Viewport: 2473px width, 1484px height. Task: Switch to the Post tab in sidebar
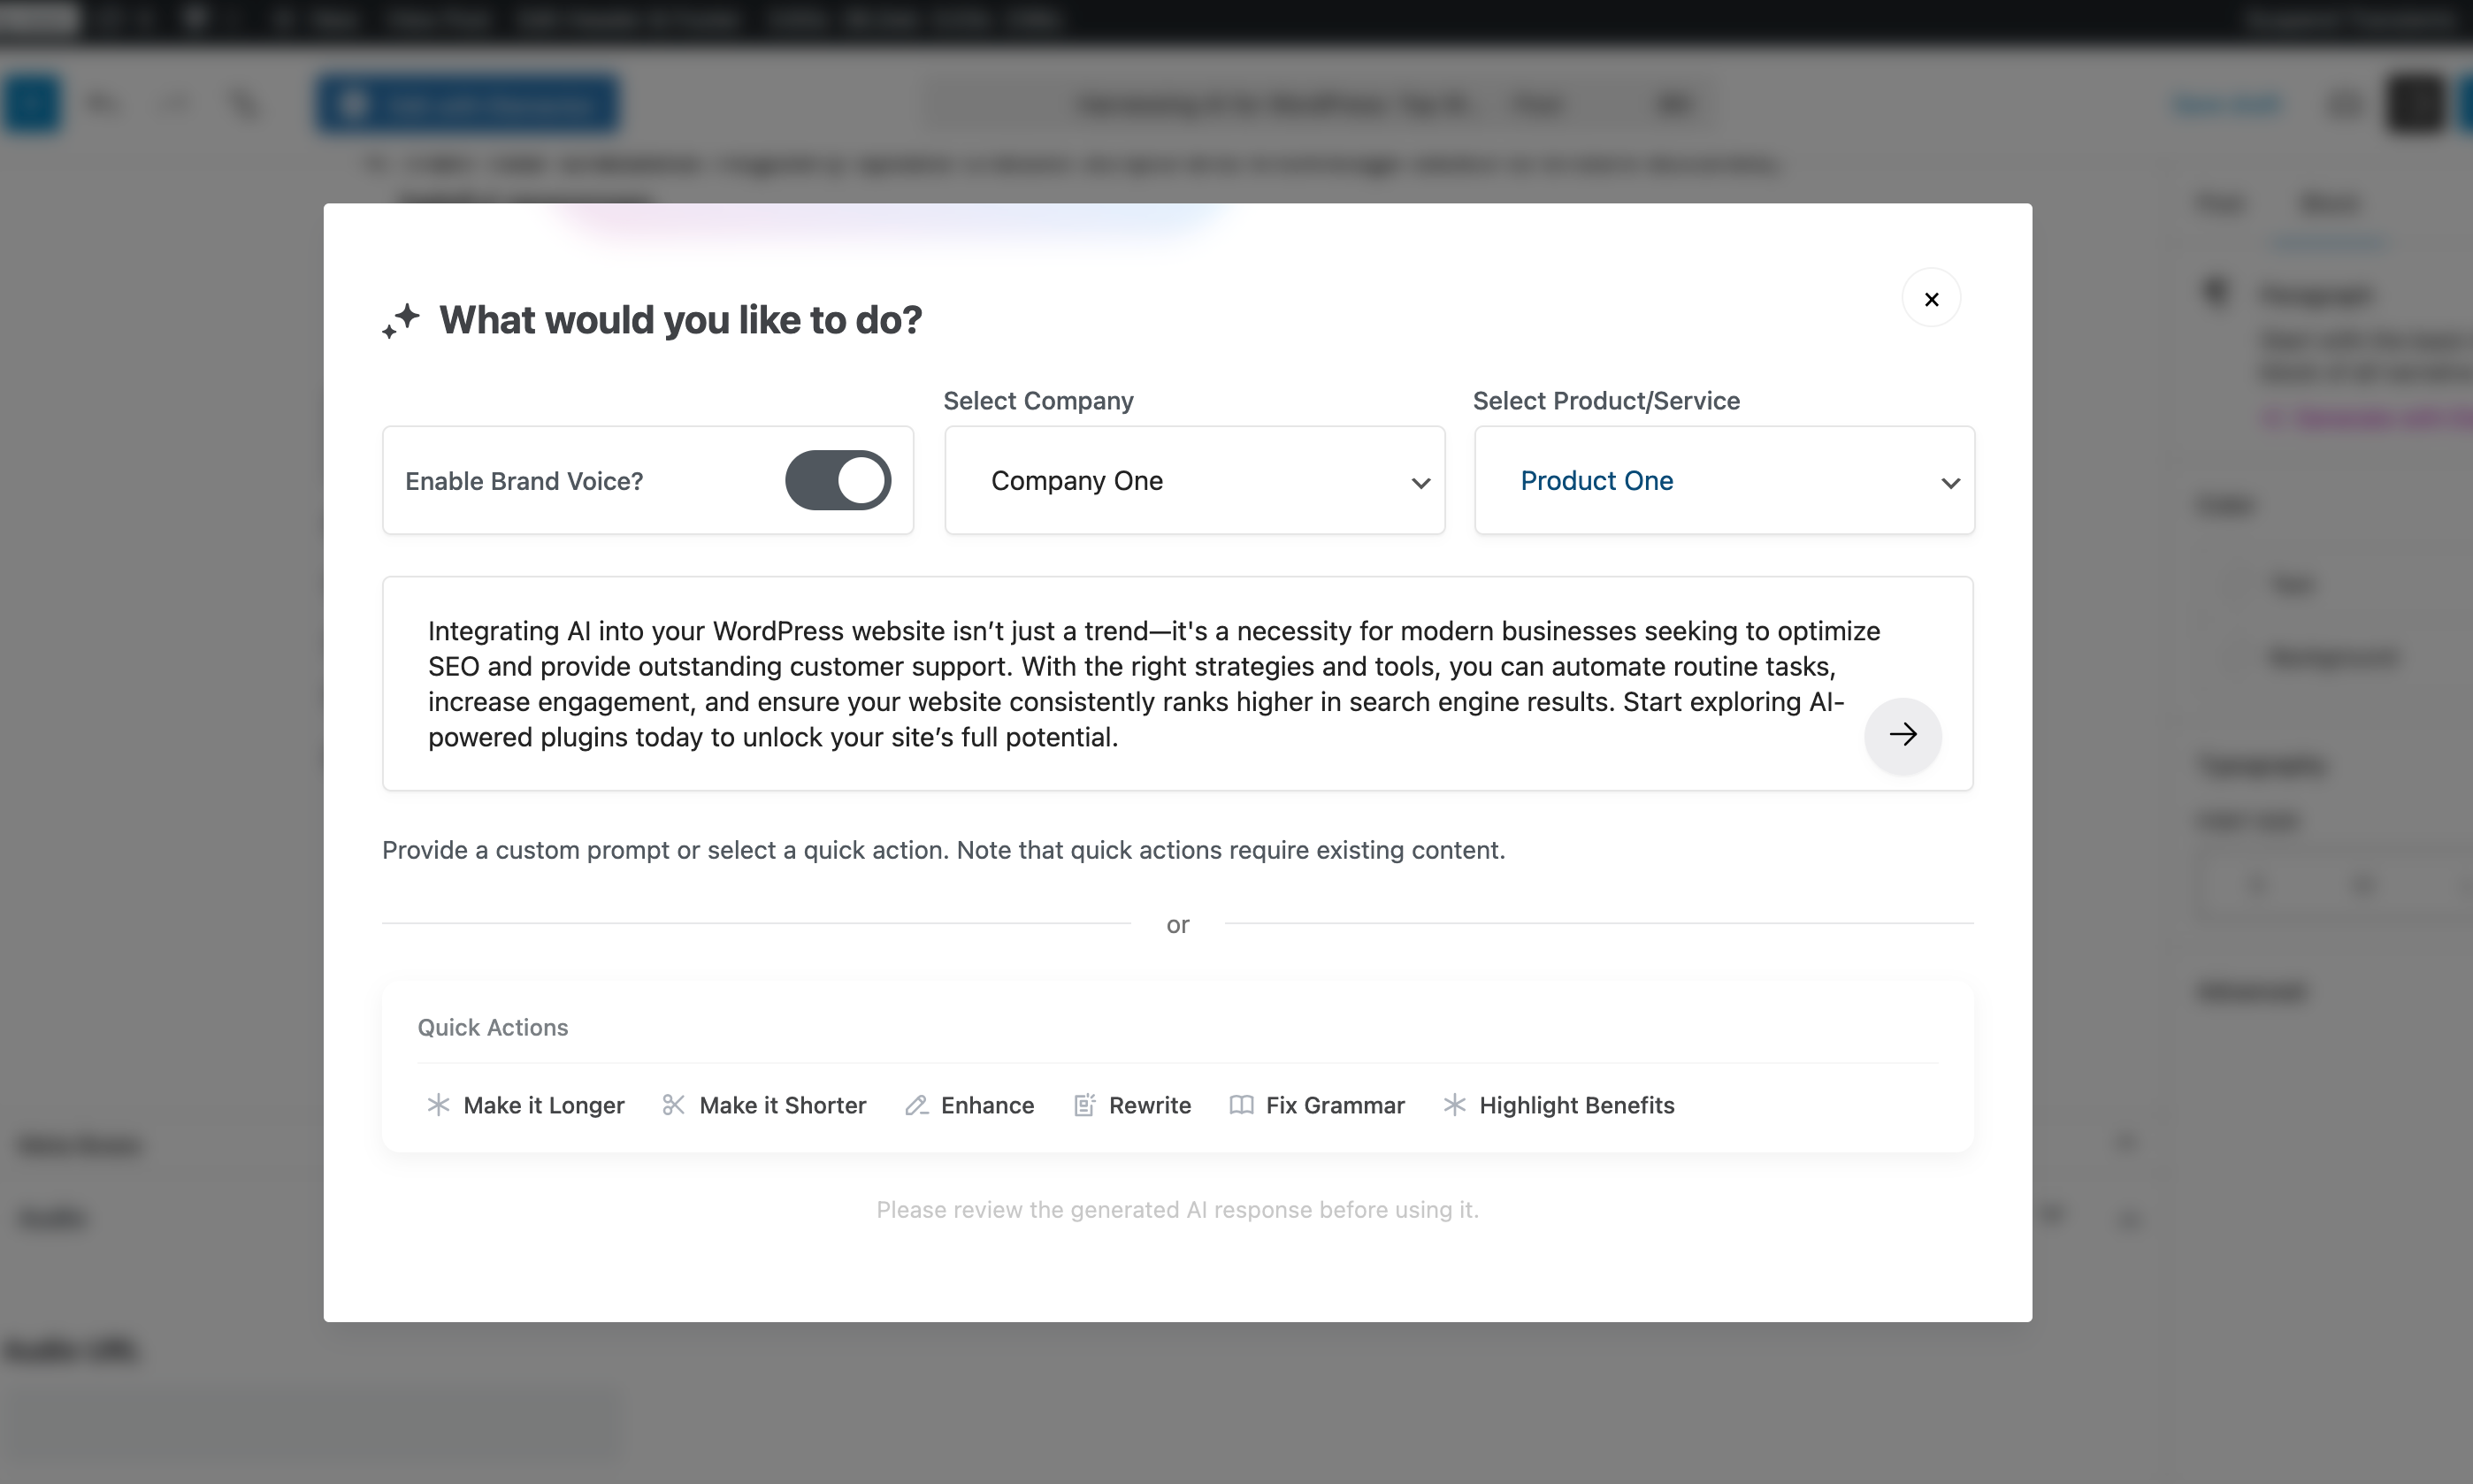[x=2220, y=203]
